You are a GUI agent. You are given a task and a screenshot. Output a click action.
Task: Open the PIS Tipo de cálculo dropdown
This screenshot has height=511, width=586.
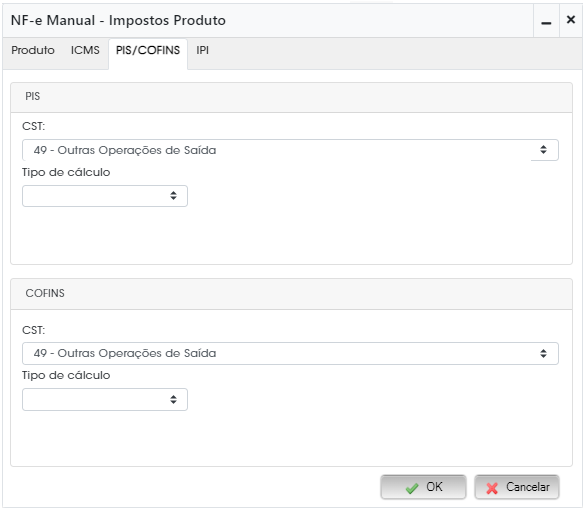point(105,196)
